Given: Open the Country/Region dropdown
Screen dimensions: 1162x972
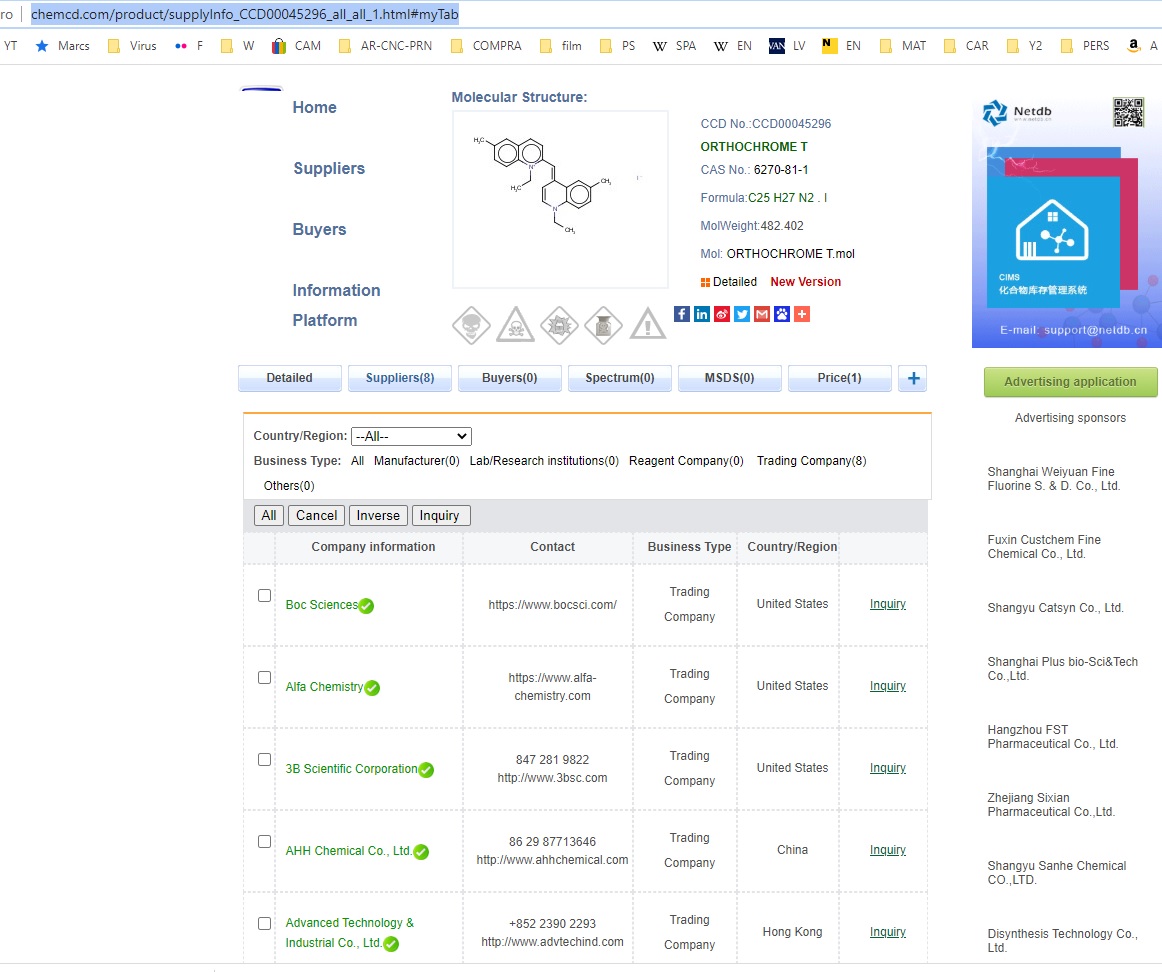Looking at the screenshot, I should point(411,436).
